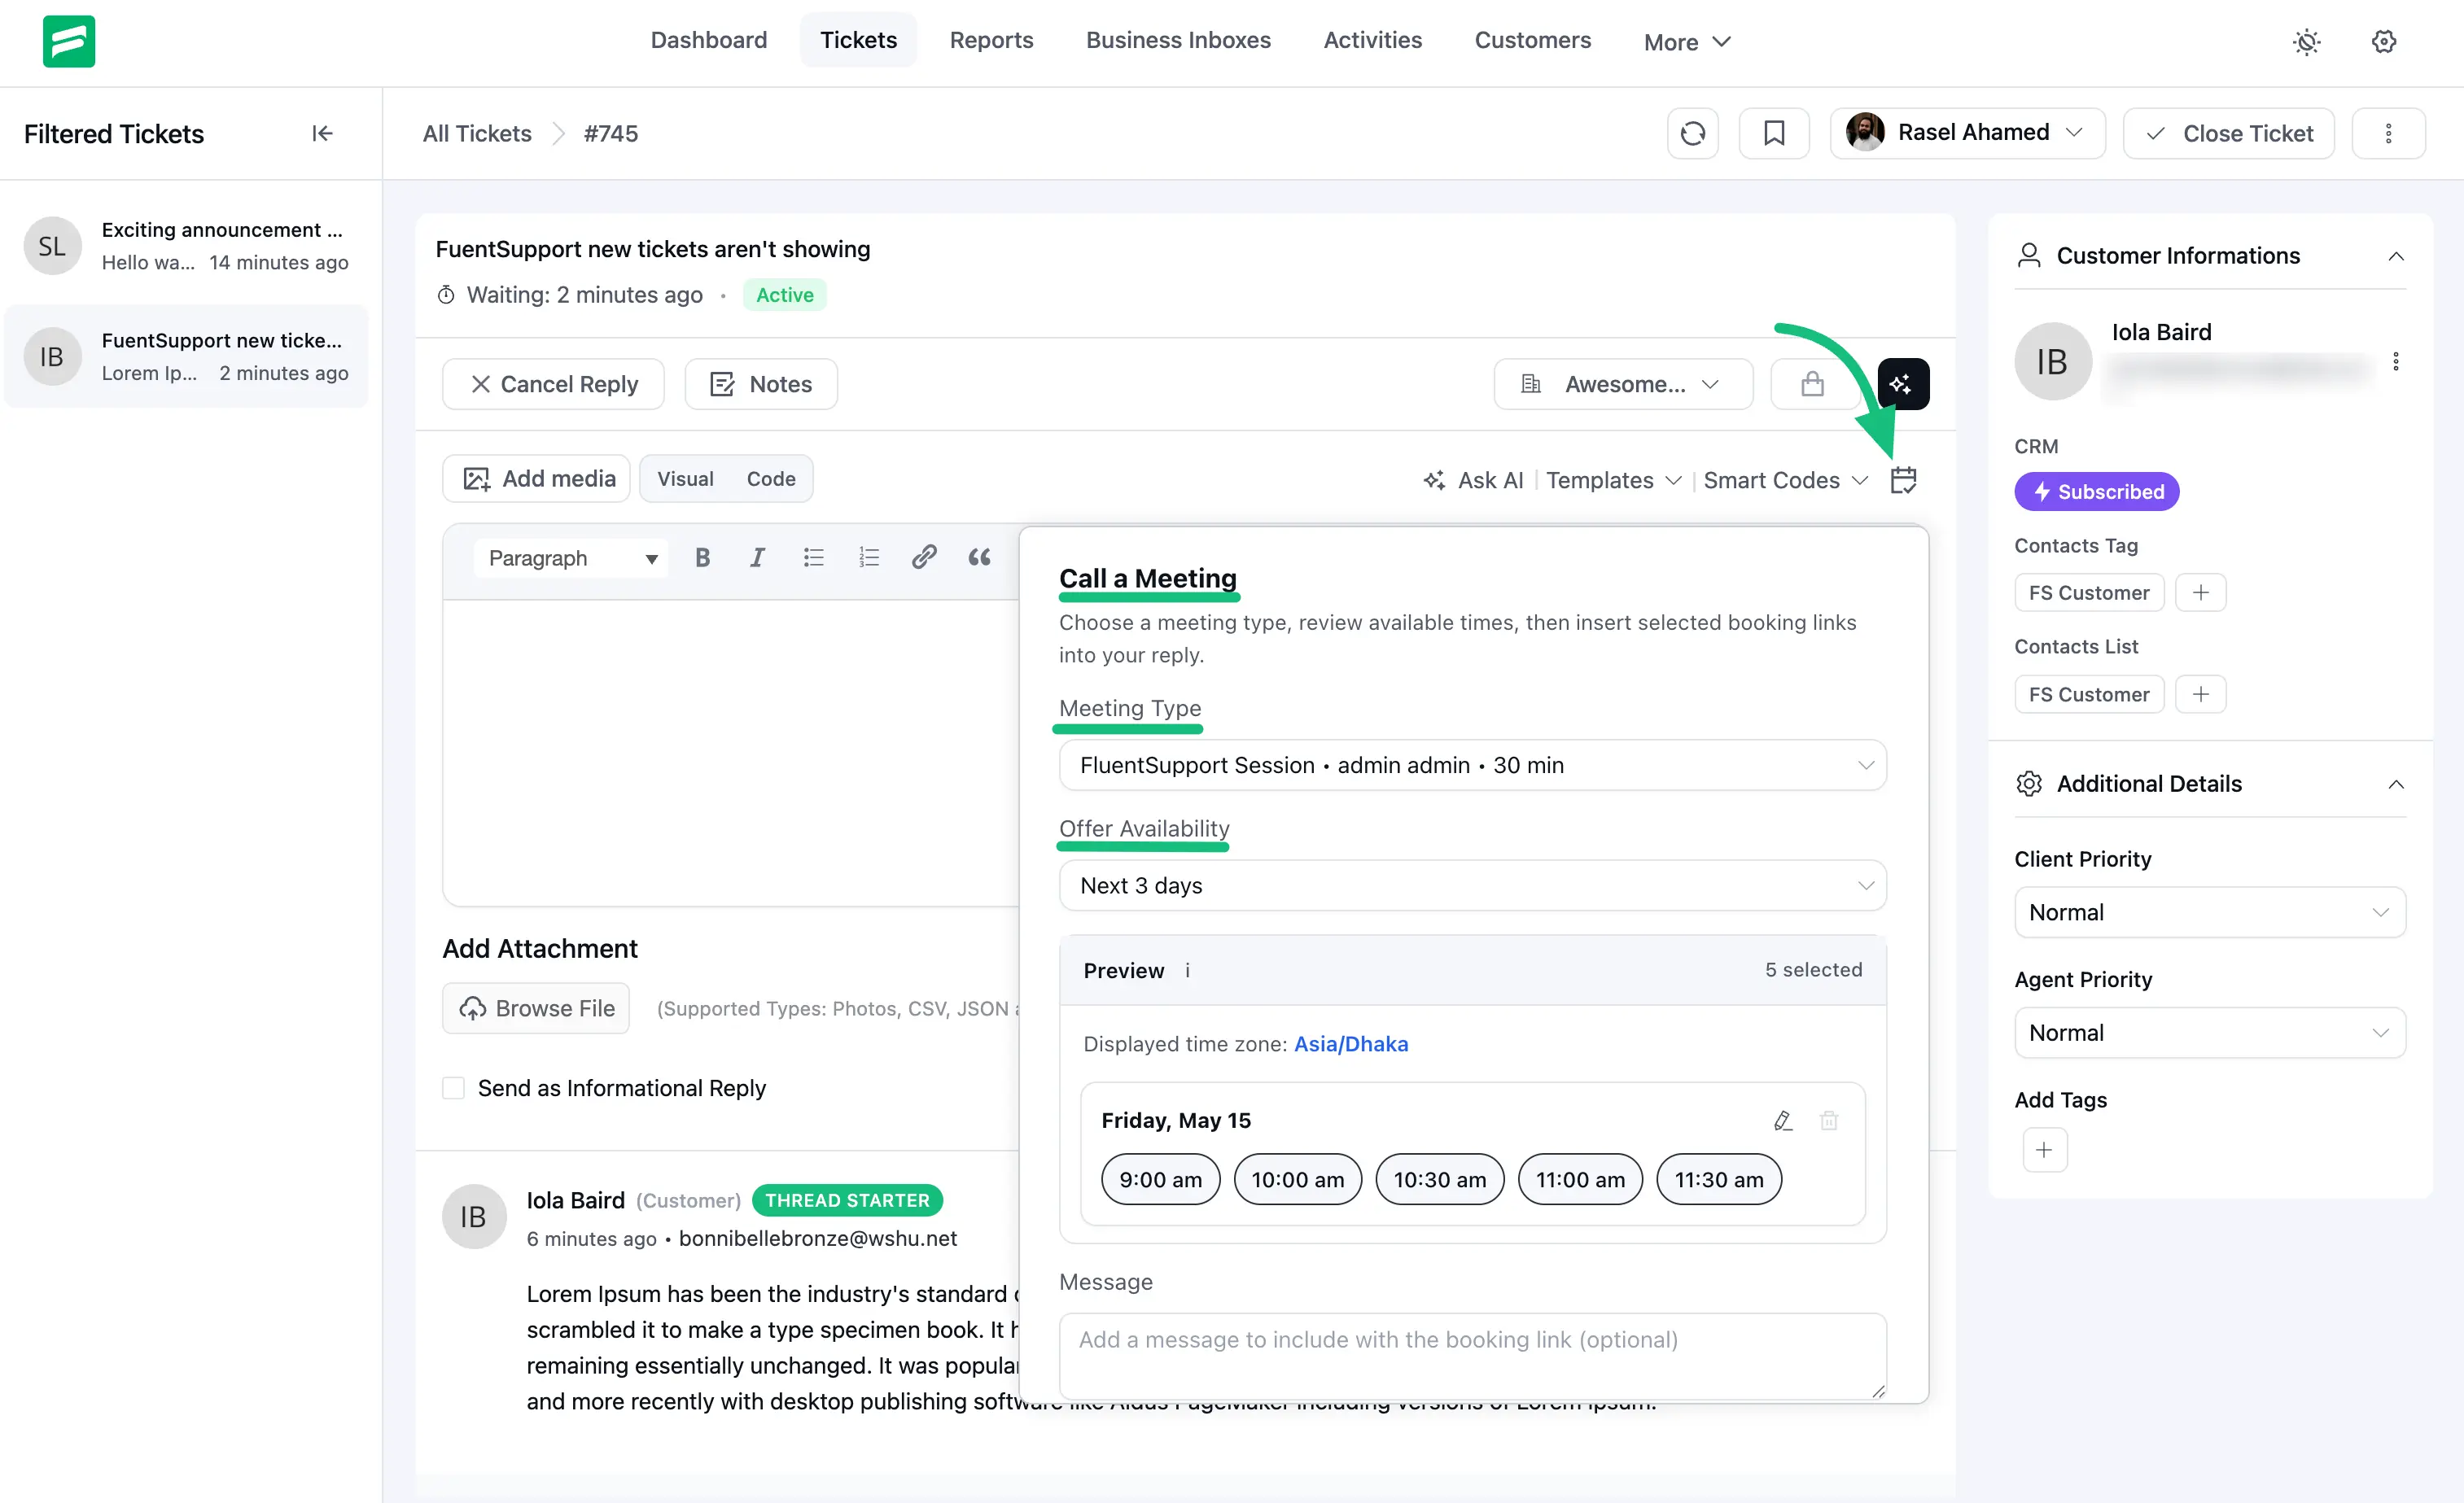Insert a blockquote

click(x=979, y=557)
